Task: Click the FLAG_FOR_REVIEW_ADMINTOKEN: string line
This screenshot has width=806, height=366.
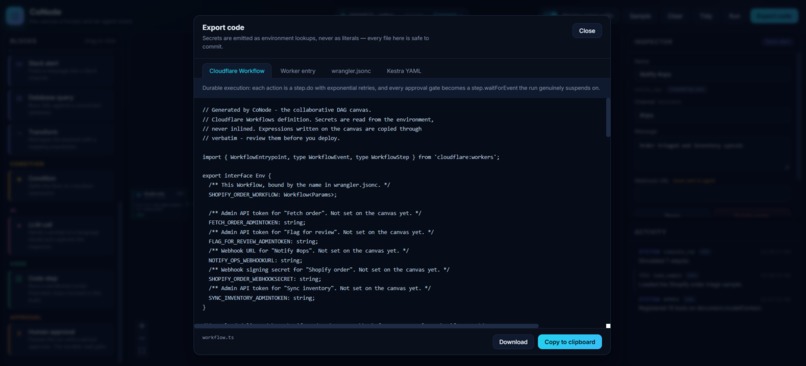Action: point(263,241)
